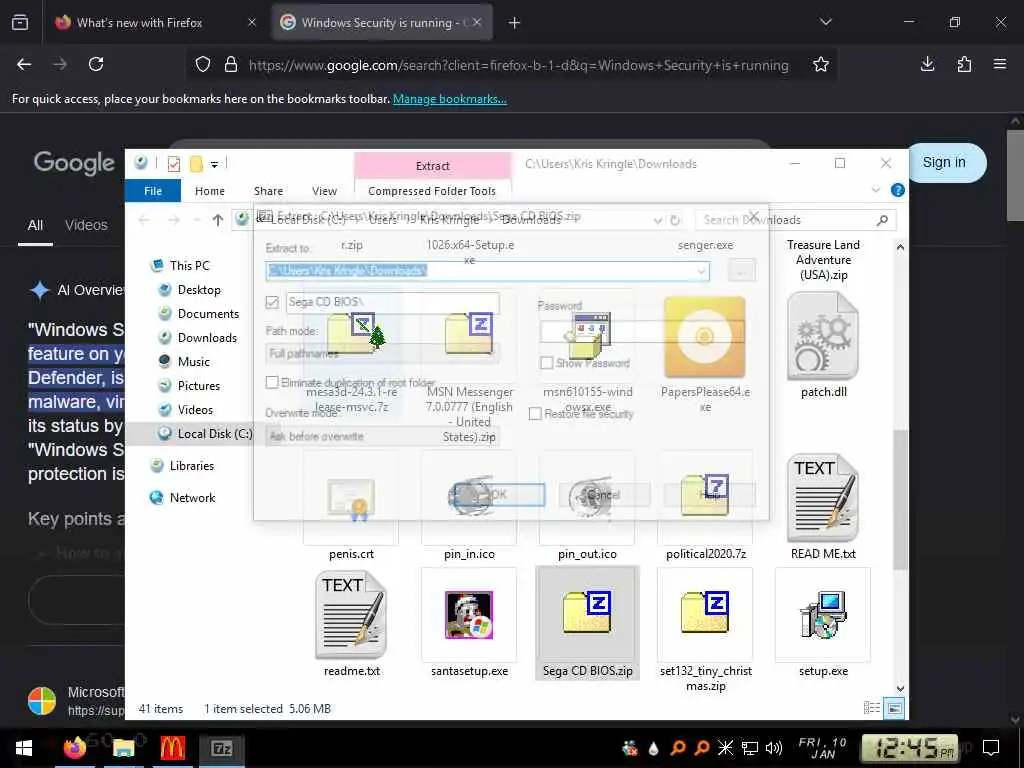The width and height of the screenshot is (1024, 768).
Task: Enable Eliminate duplication of root folder
Action: point(272,382)
